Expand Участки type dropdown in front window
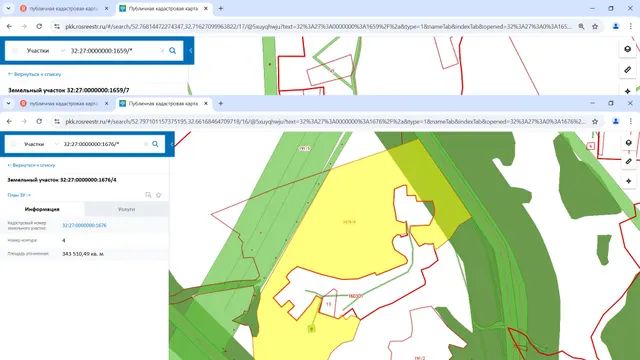This screenshot has width=640, height=360. (57, 144)
